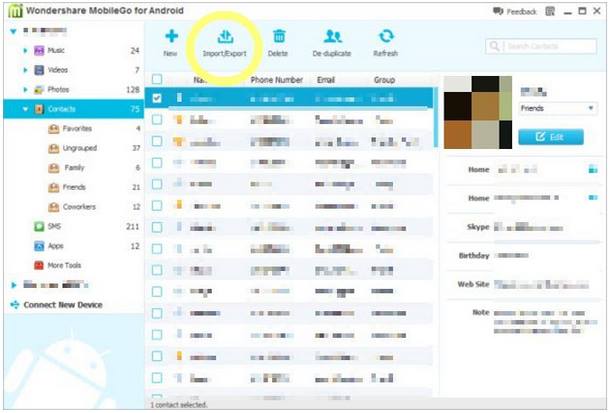The width and height of the screenshot is (610, 413).
Task: Select Ungrouped contacts group
Action: pyautogui.click(x=80, y=148)
